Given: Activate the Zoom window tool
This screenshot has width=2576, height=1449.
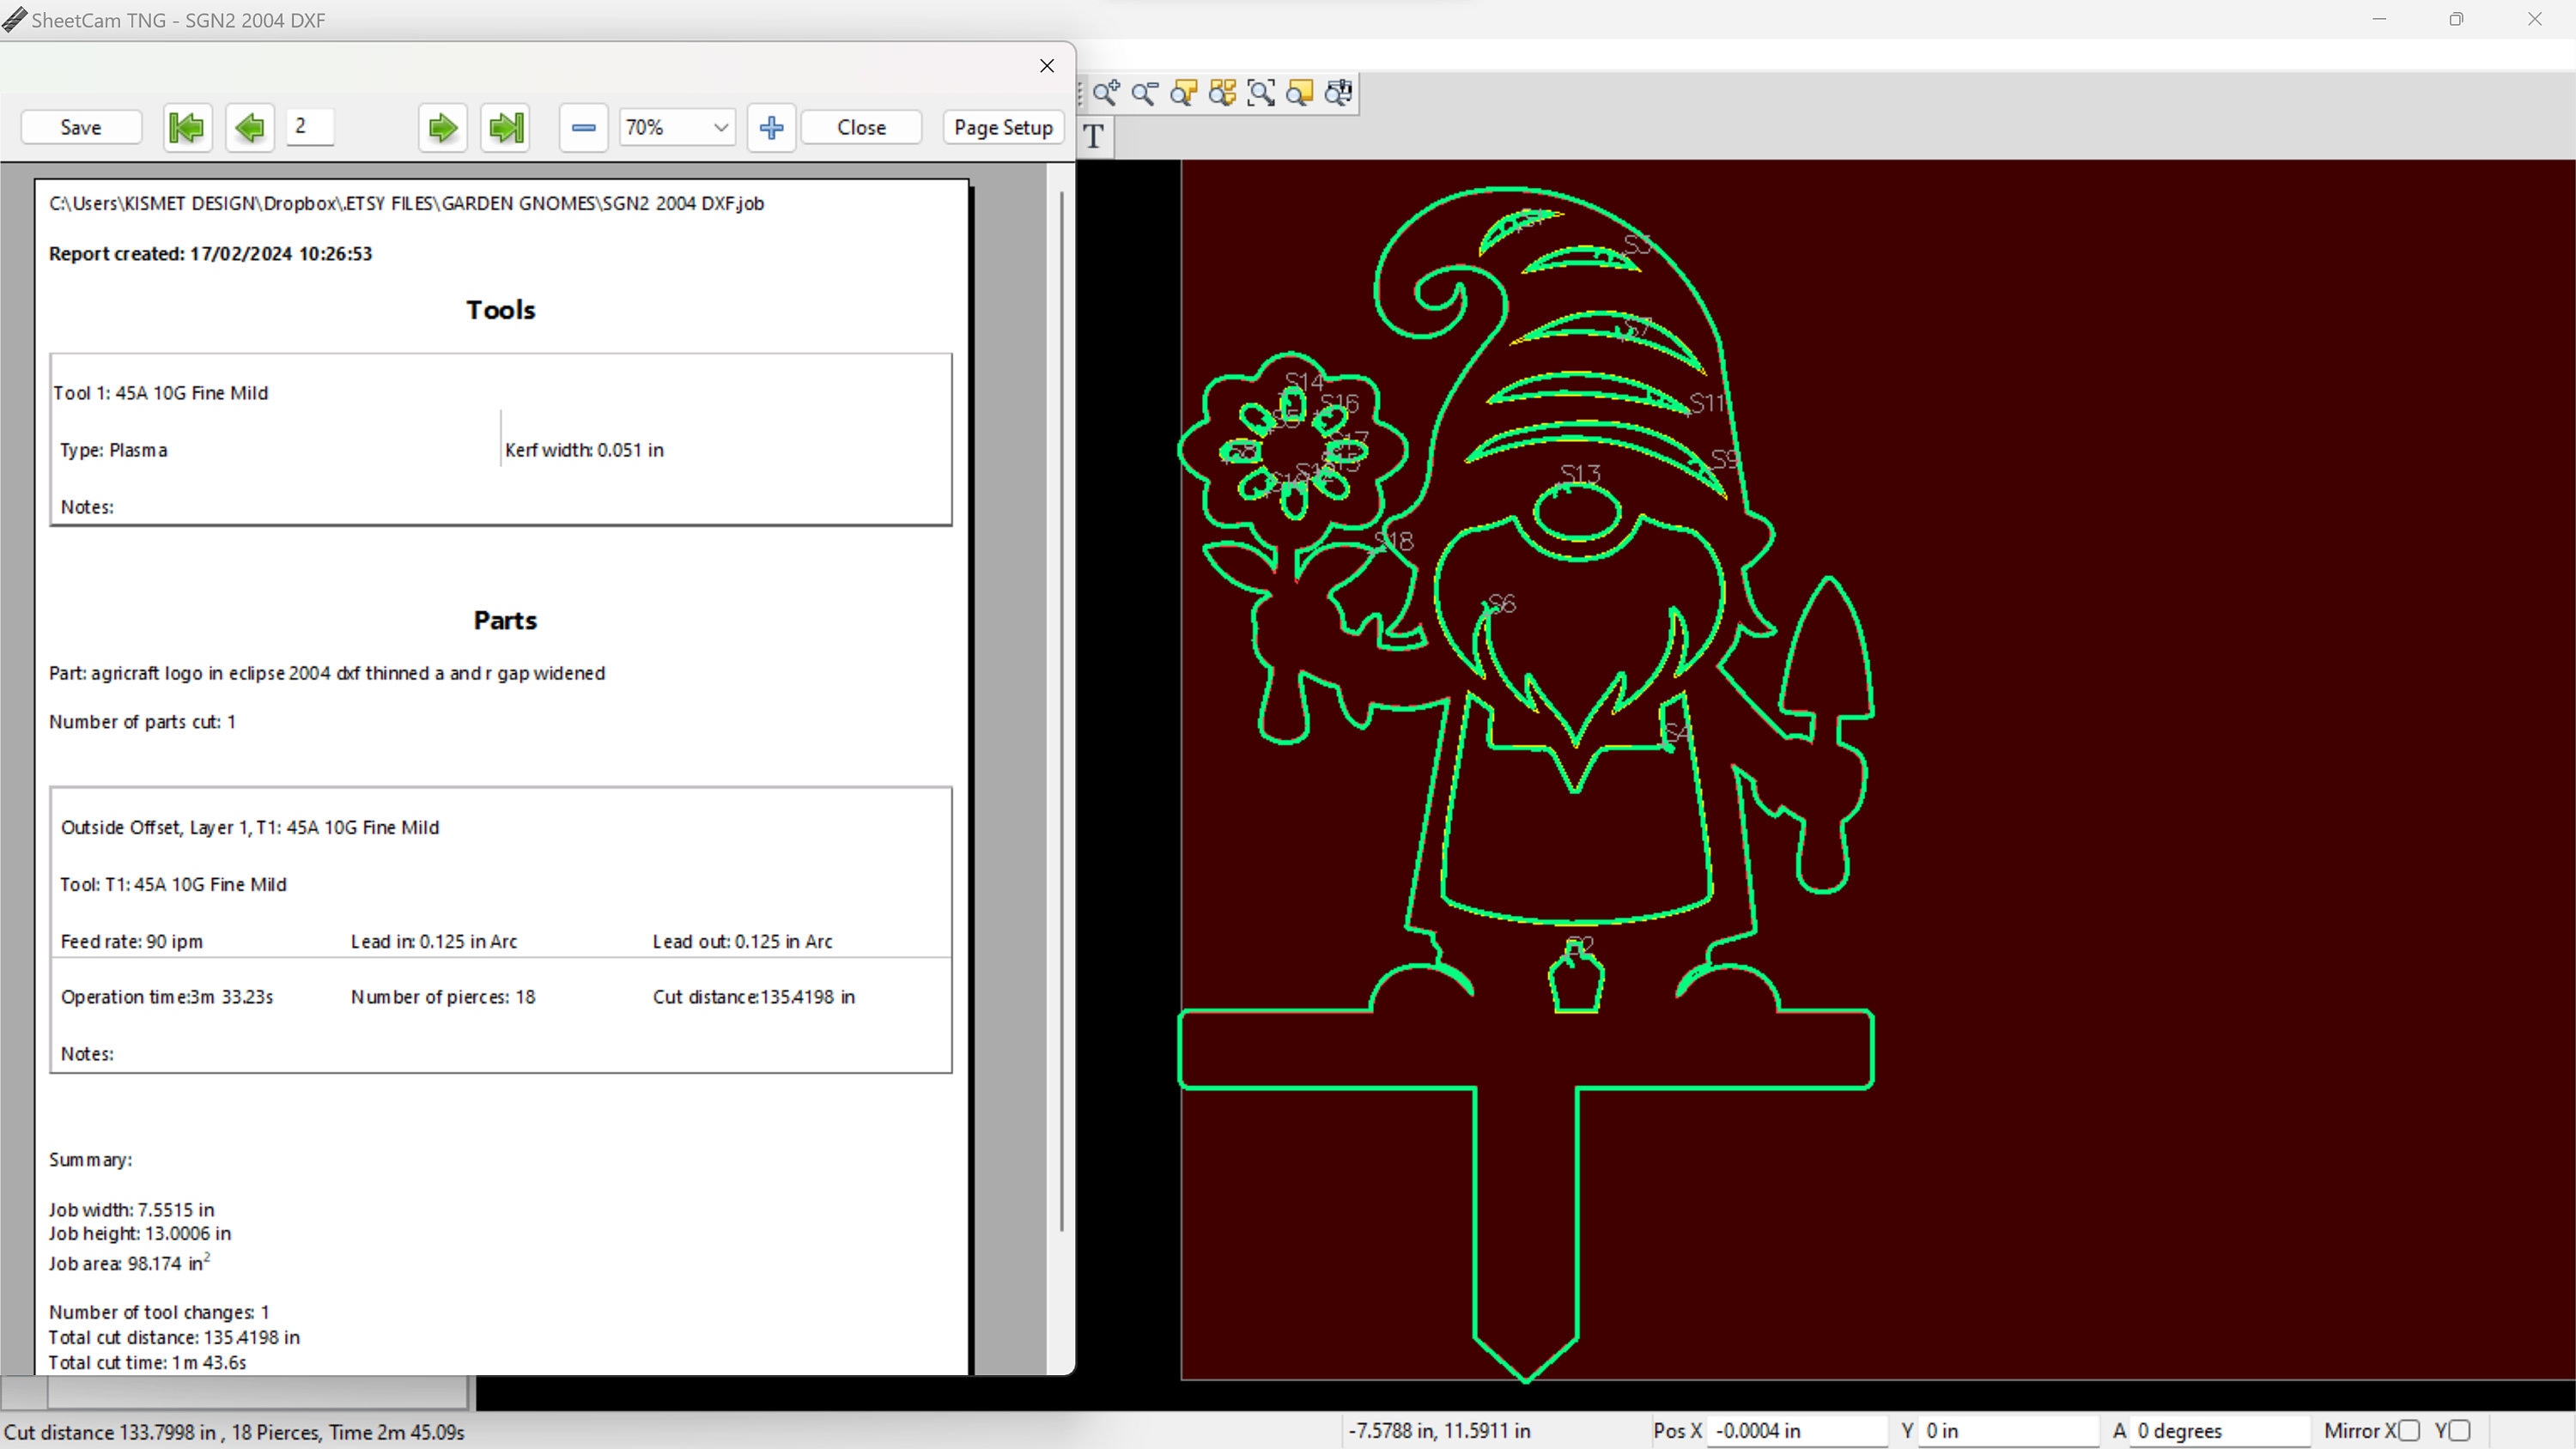Looking at the screenshot, I should point(1261,93).
